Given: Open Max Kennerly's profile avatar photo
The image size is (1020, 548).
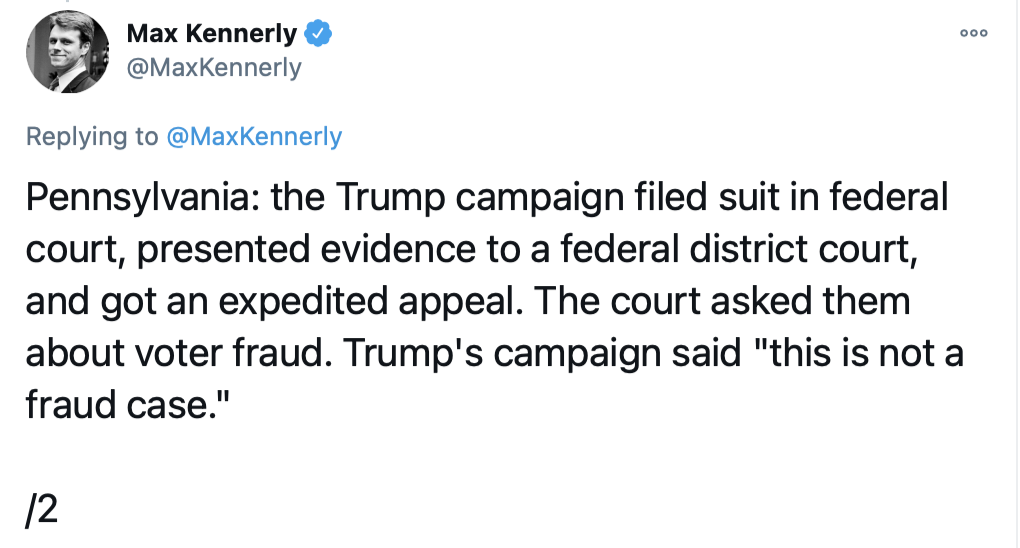Looking at the screenshot, I should (x=67, y=54).
